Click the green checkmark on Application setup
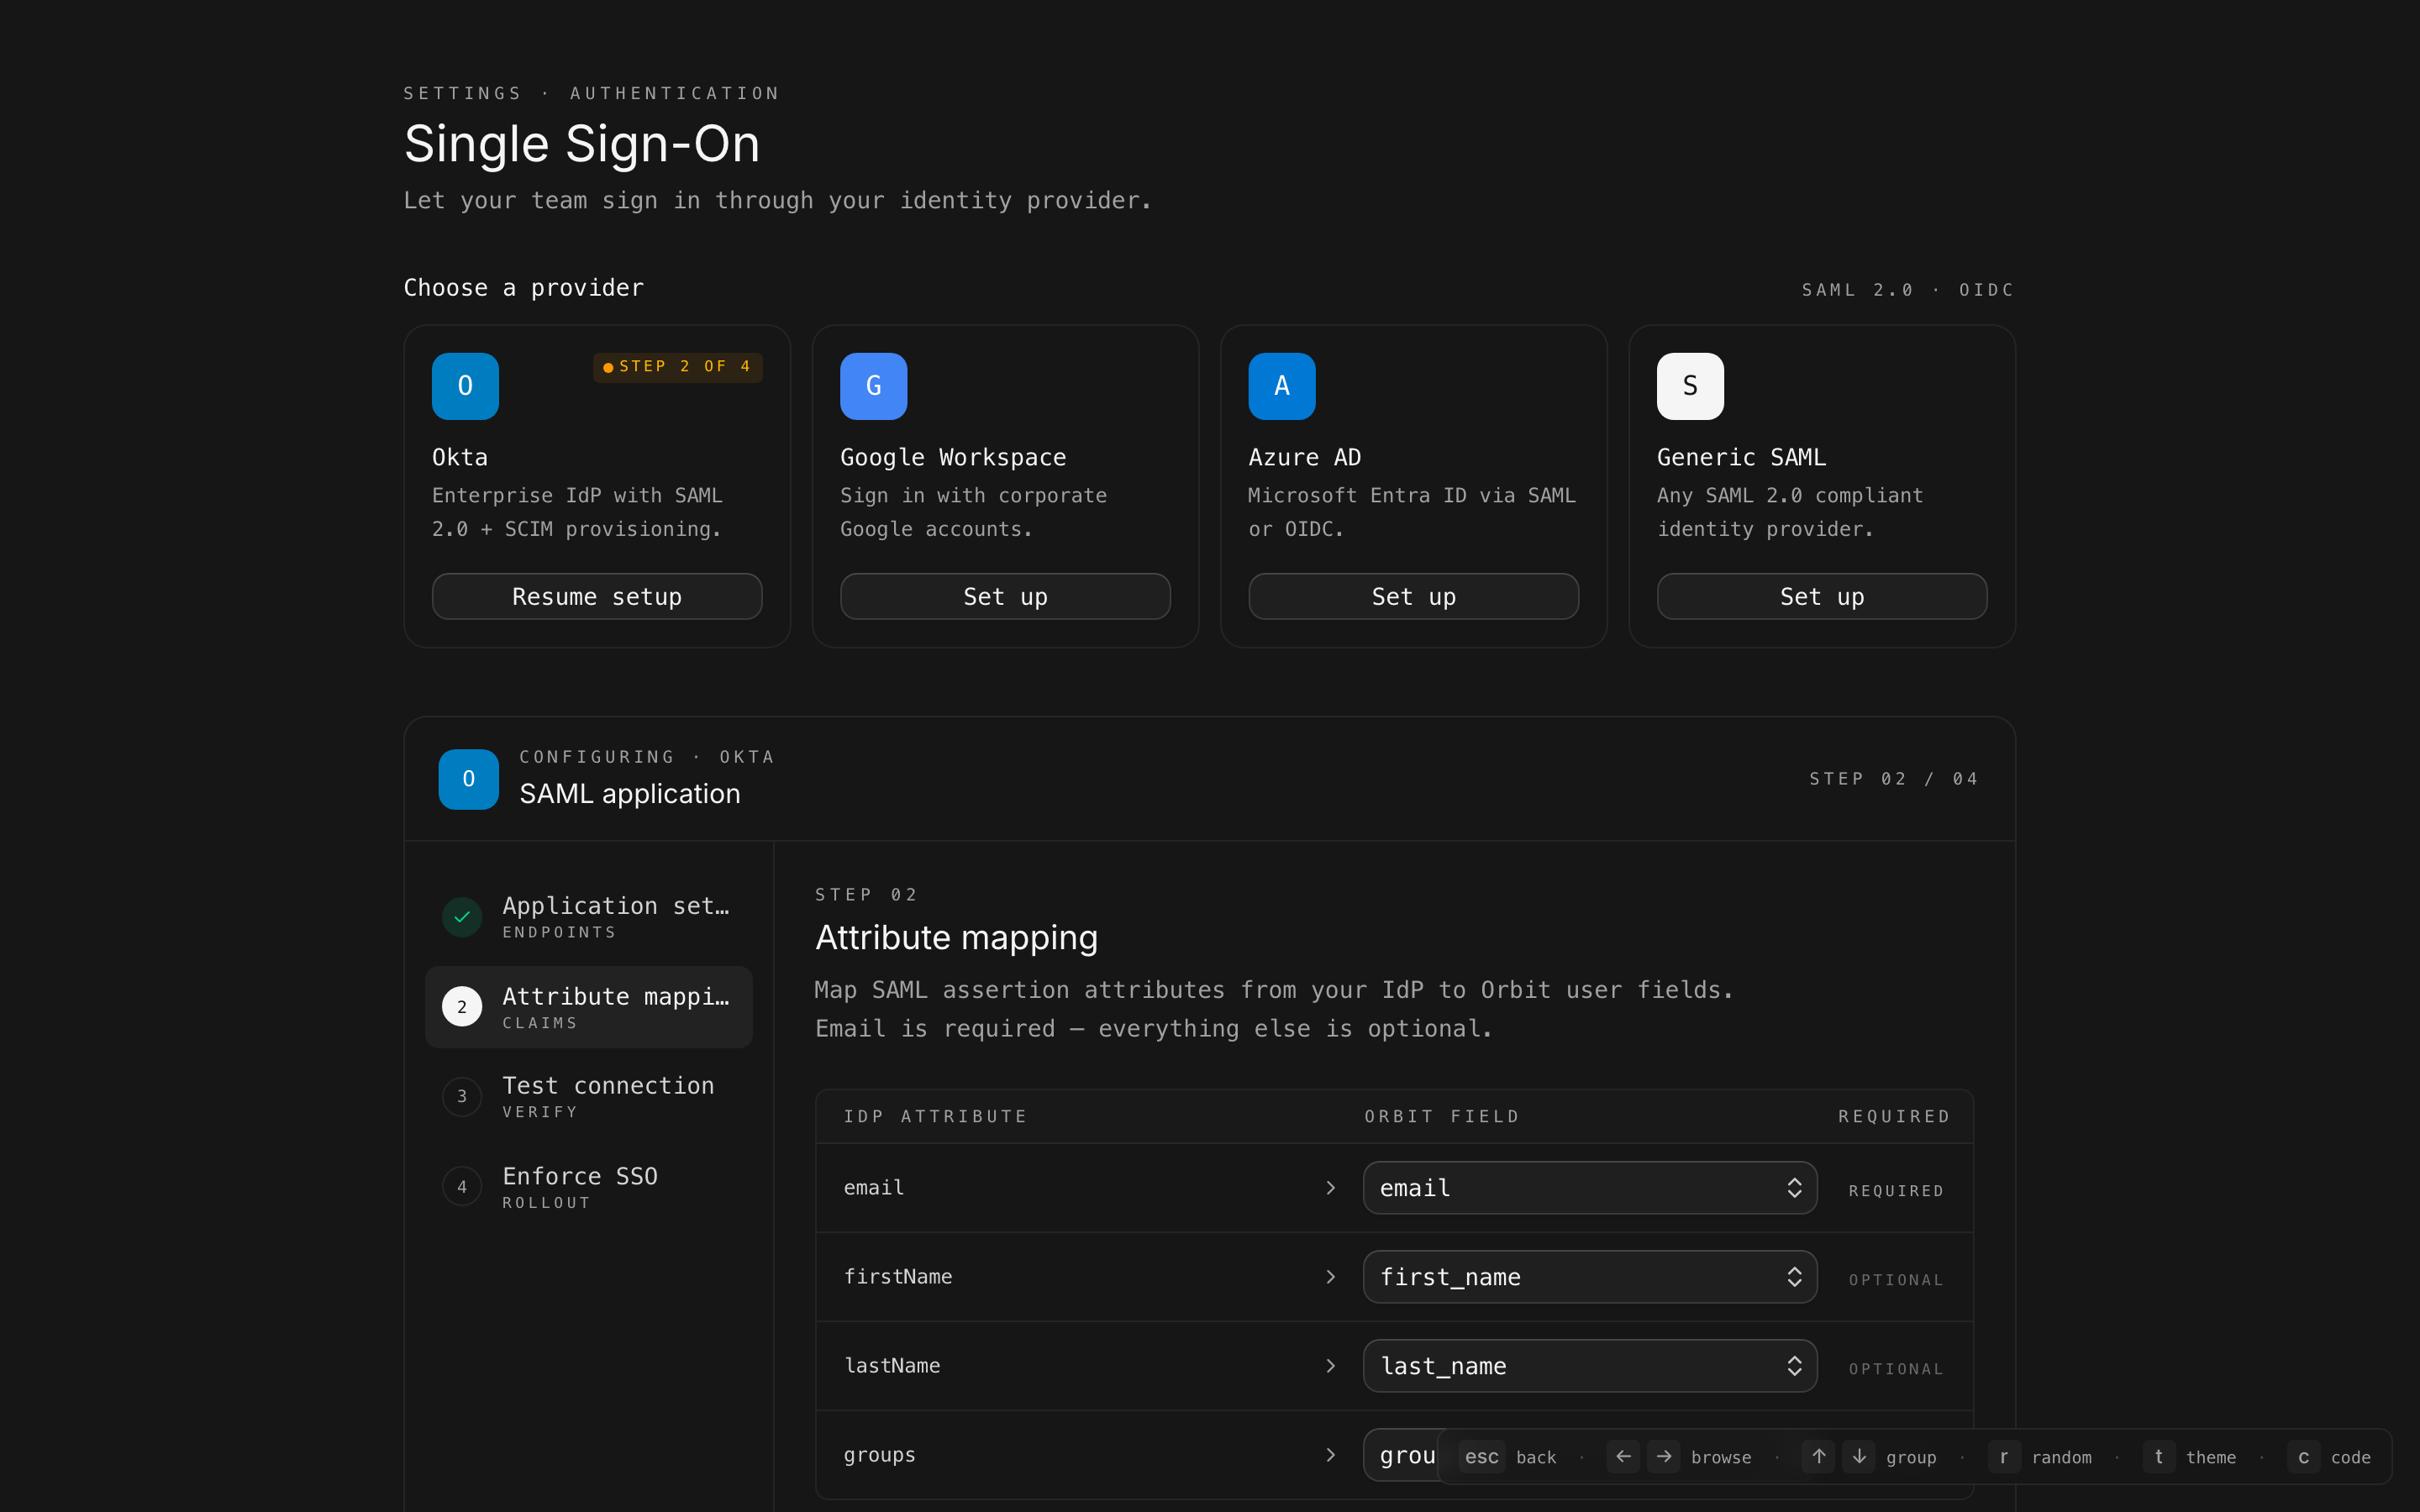Viewport: 2420px width, 1512px height. coord(462,916)
